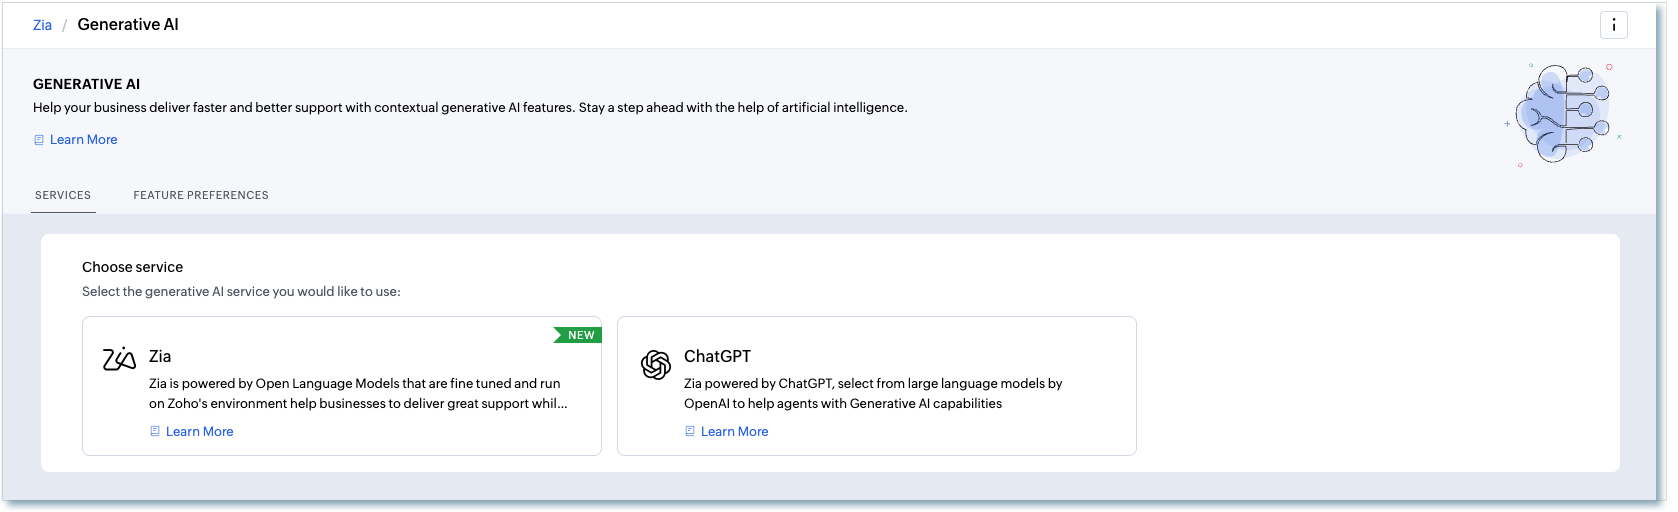Viewport: 1678px width, 512px height.
Task: Open the Learn More link in Zia card
Action: 200,432
